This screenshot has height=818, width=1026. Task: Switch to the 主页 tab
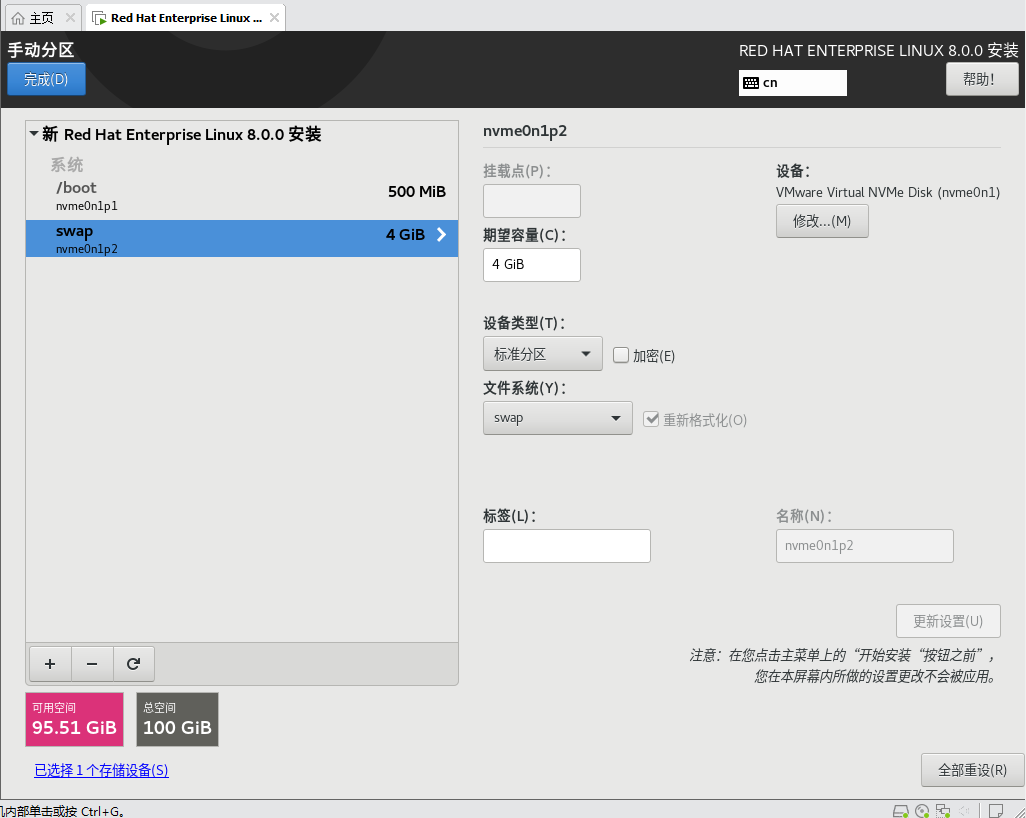click(x=43, y=18)
